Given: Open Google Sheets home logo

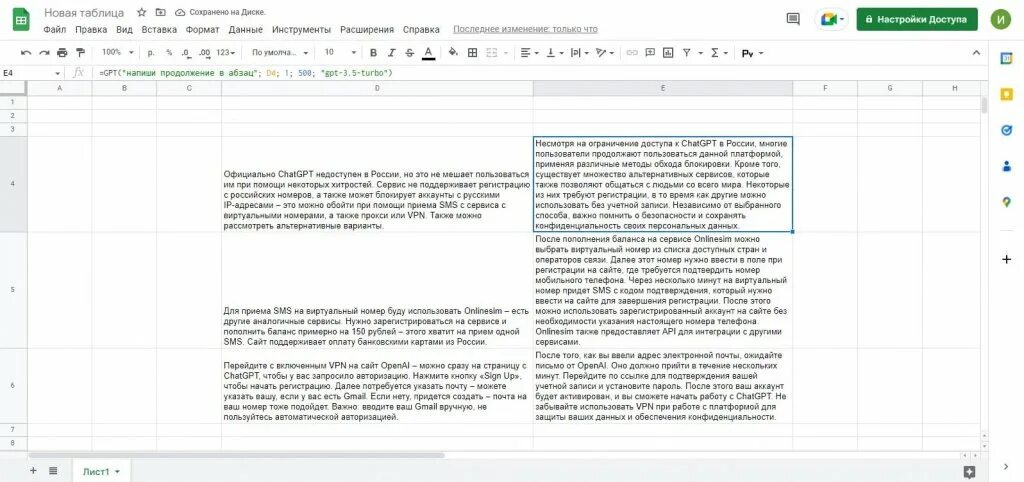Looking at the screenshot, I should pyautogui.click(x=22, y=19).
